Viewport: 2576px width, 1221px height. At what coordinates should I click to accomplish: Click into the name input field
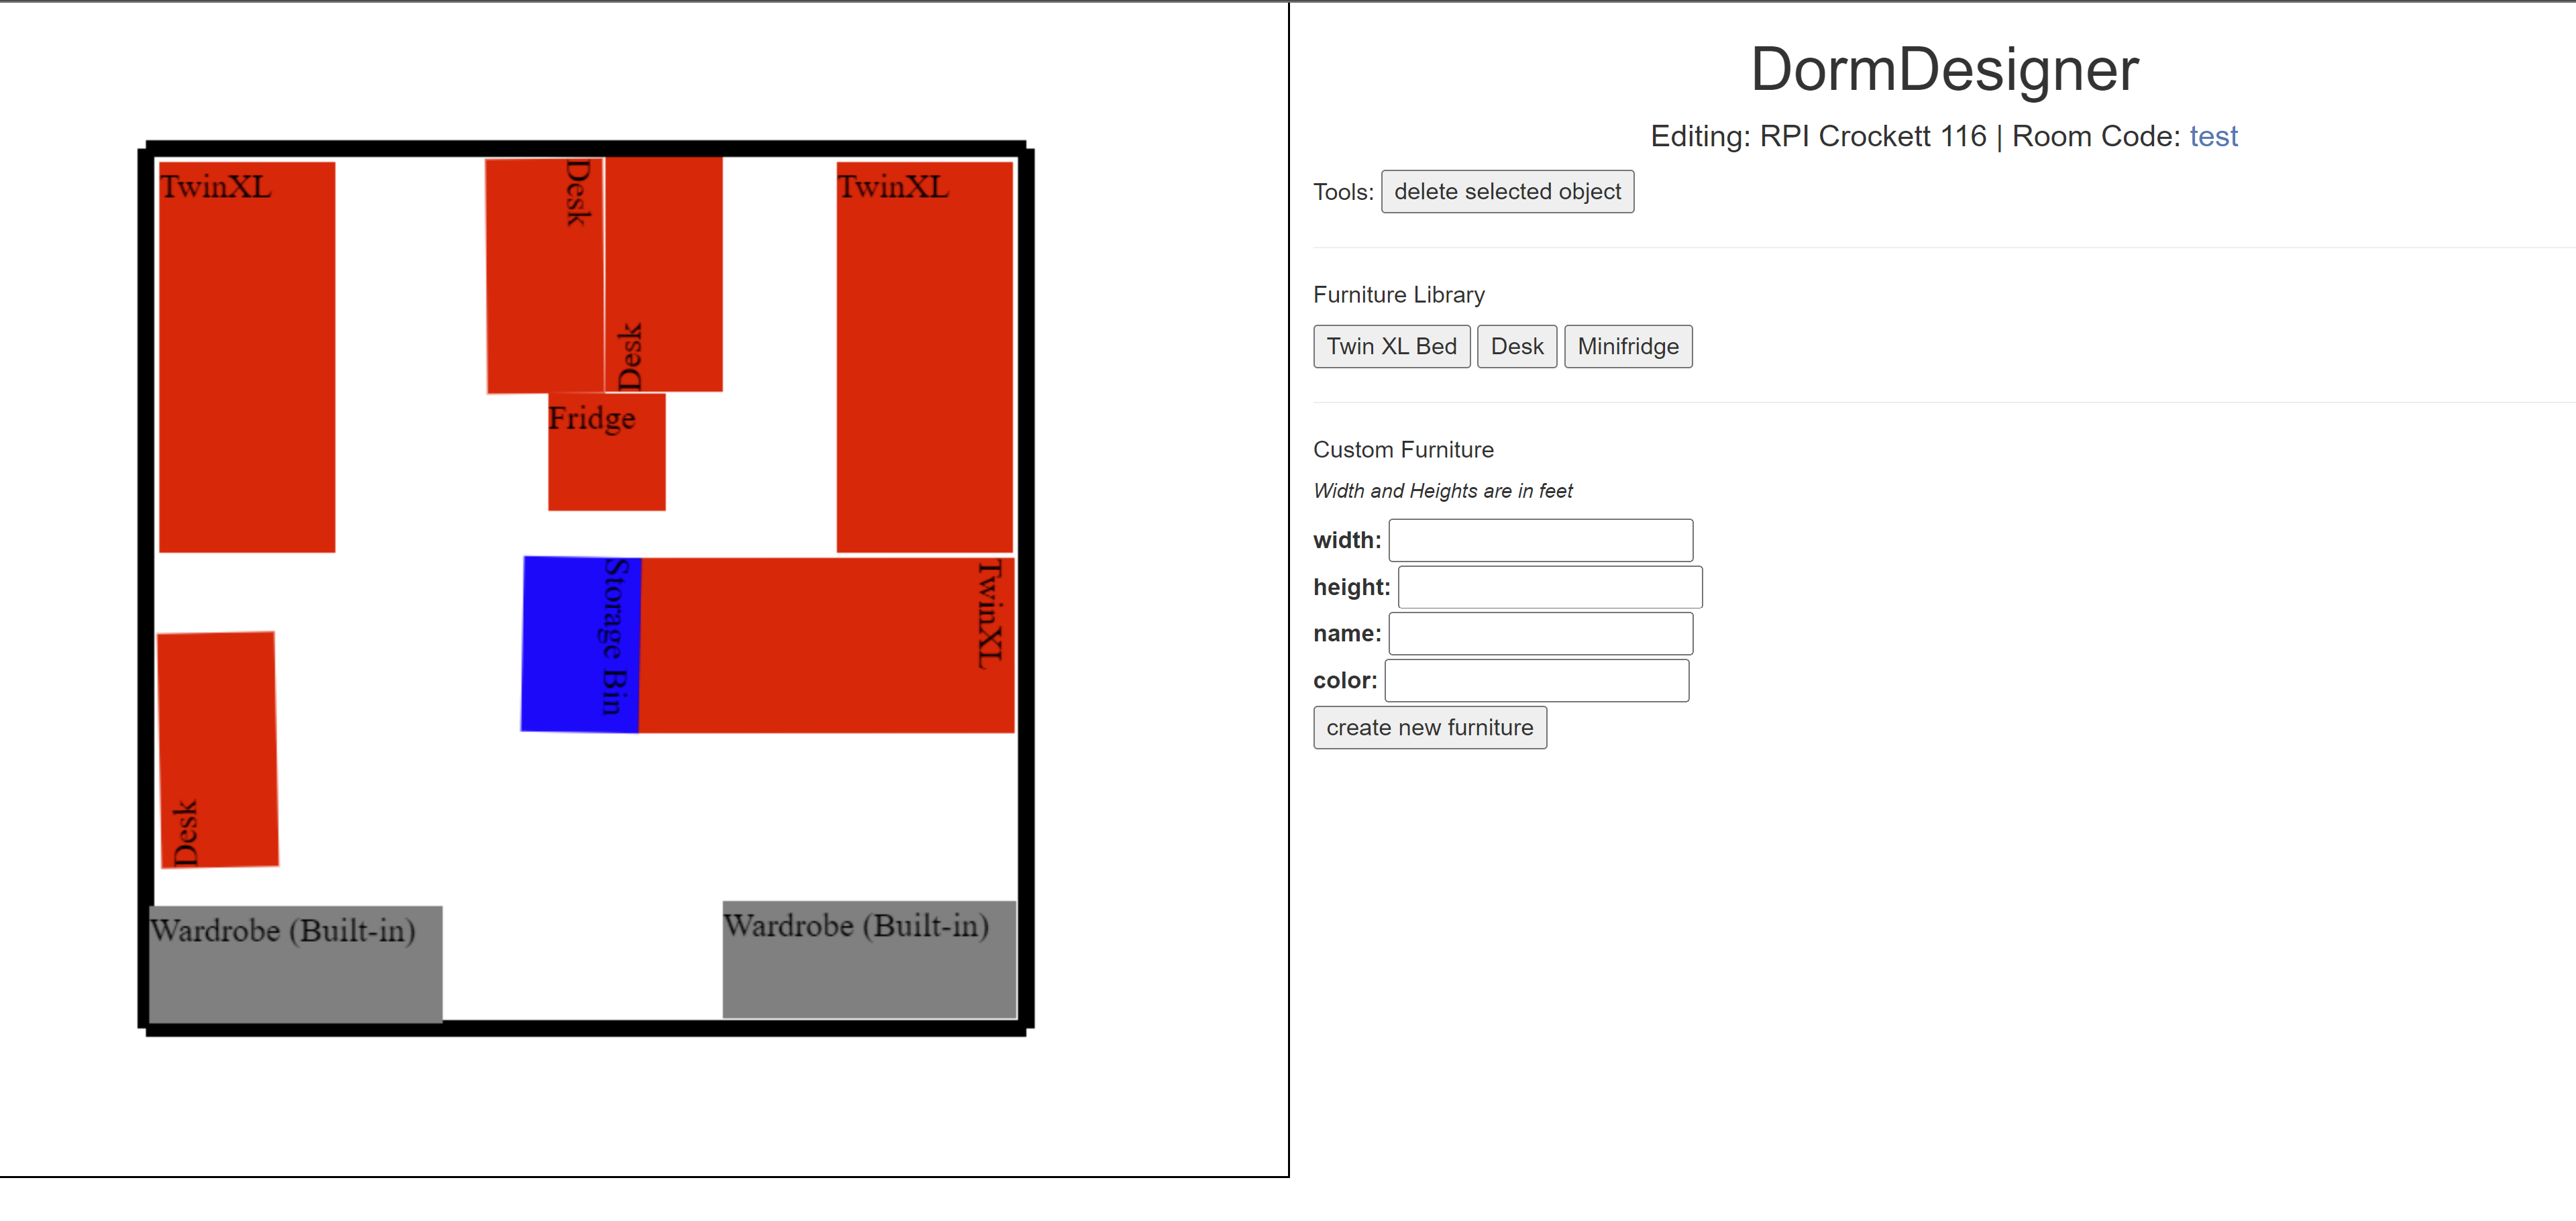pos(1540,633)
